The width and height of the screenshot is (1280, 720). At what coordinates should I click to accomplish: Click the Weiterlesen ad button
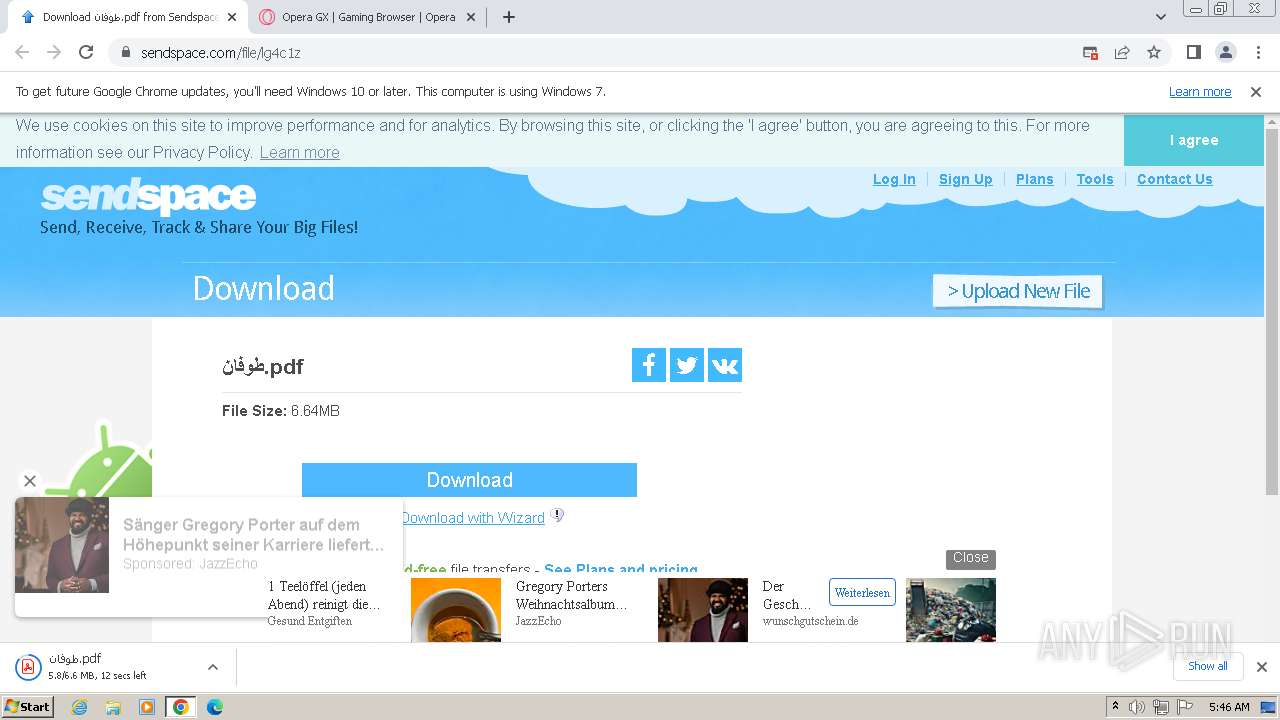[862, 593]
